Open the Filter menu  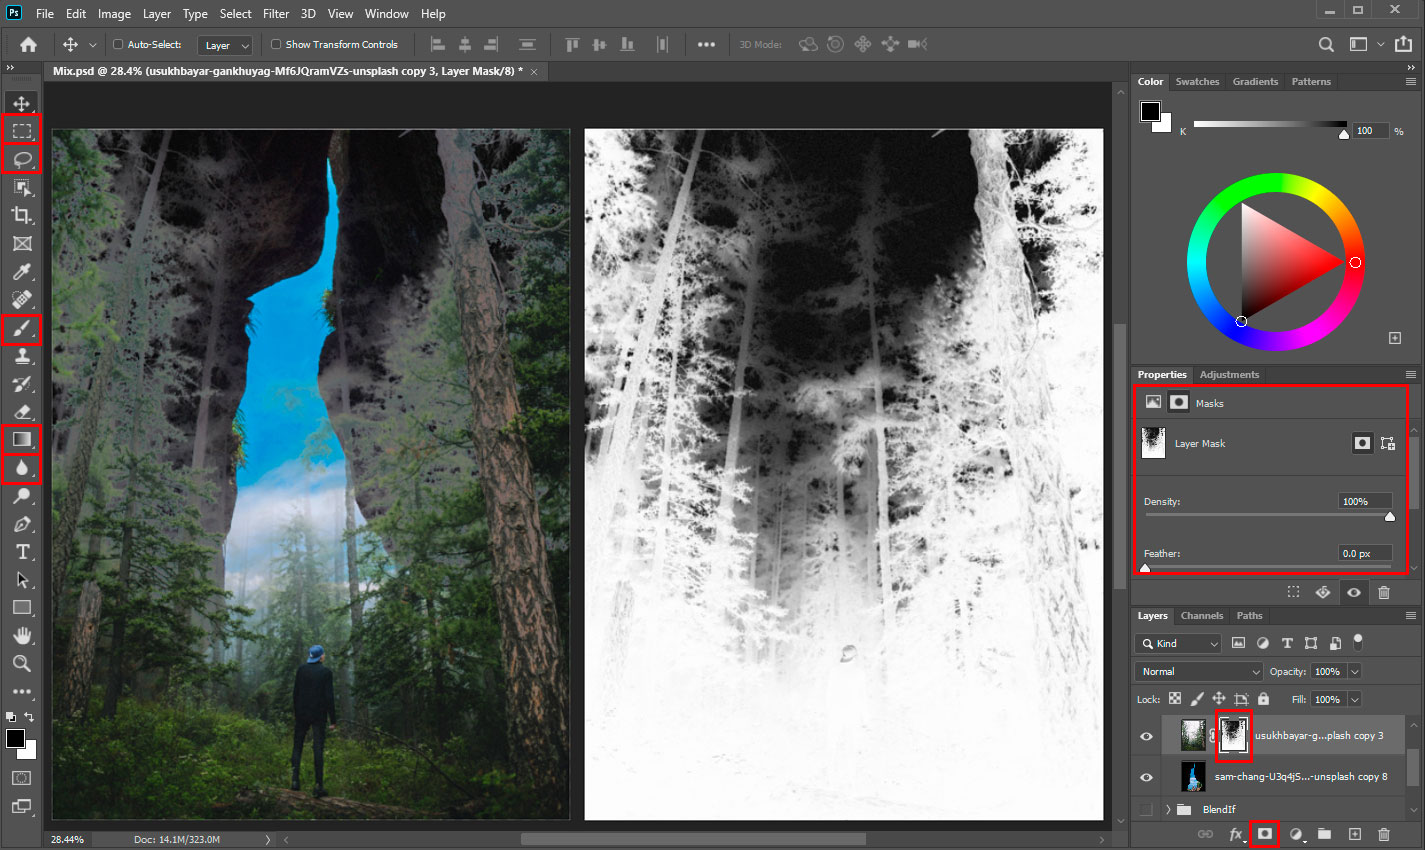(276, 13)
